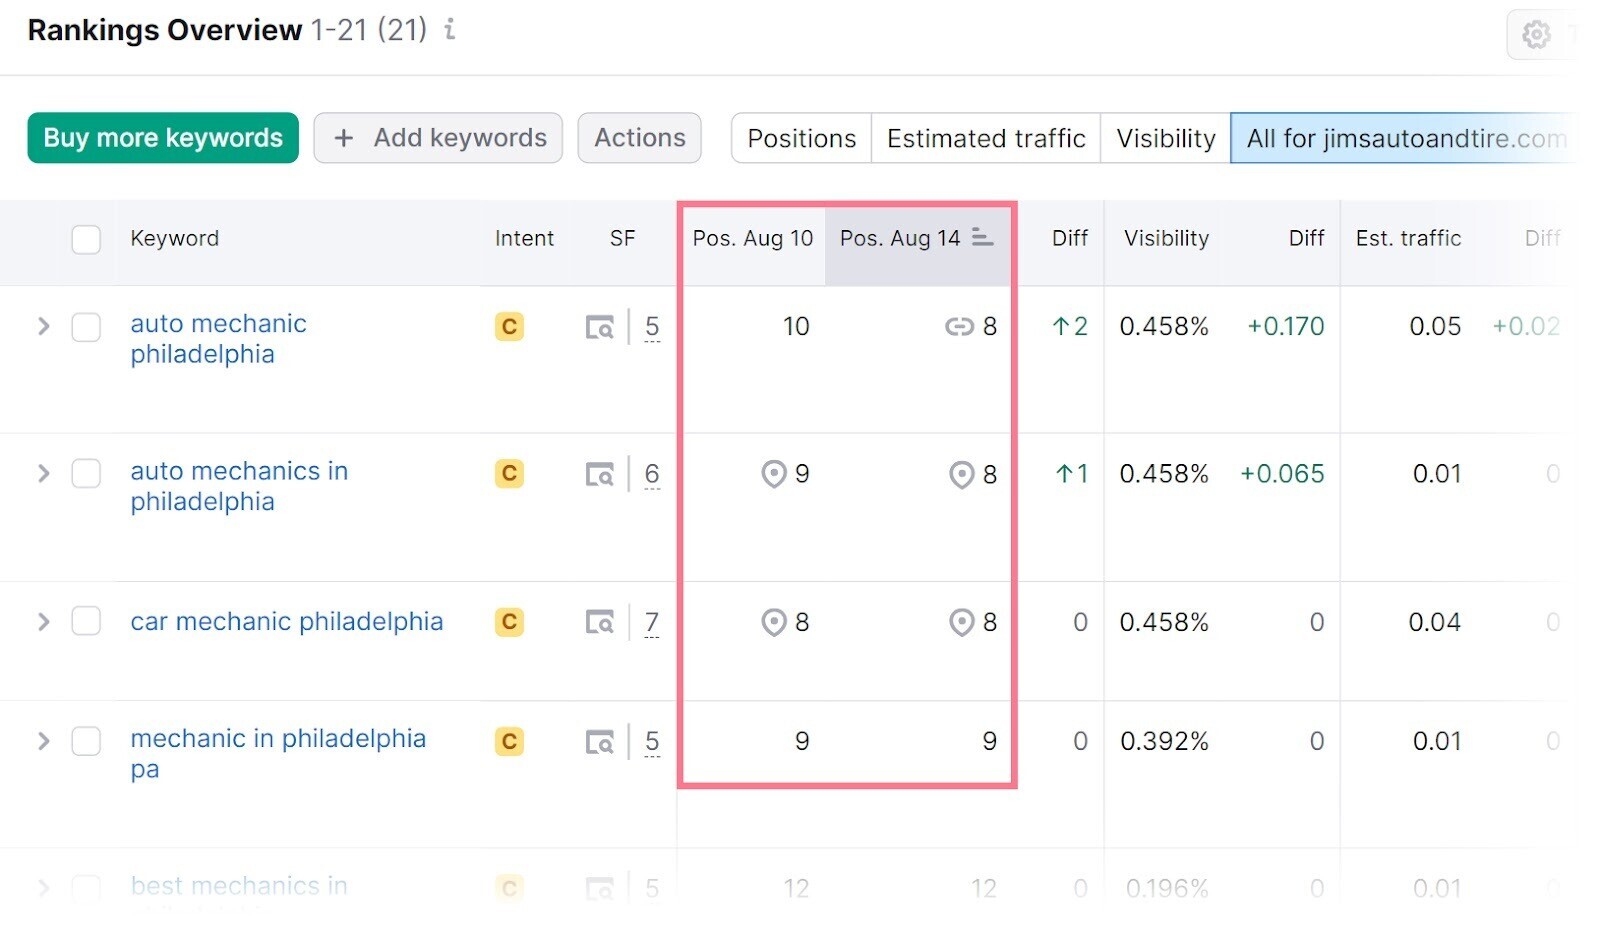Click the location pin in Aug 14 column for car mechanic
Image resolution: width=1600 pixels, height=927 pixels.
tap(962, 623)
